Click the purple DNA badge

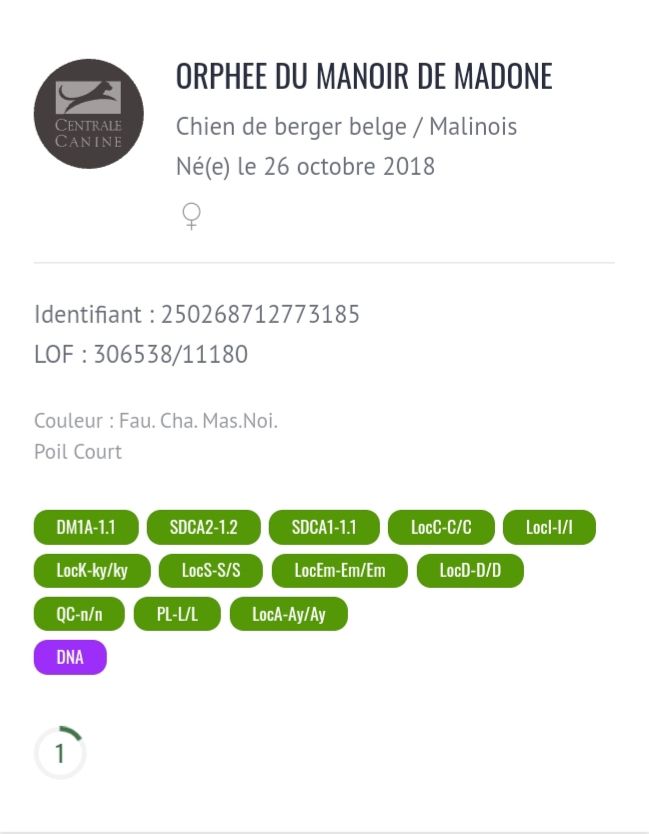pos(70,657)
